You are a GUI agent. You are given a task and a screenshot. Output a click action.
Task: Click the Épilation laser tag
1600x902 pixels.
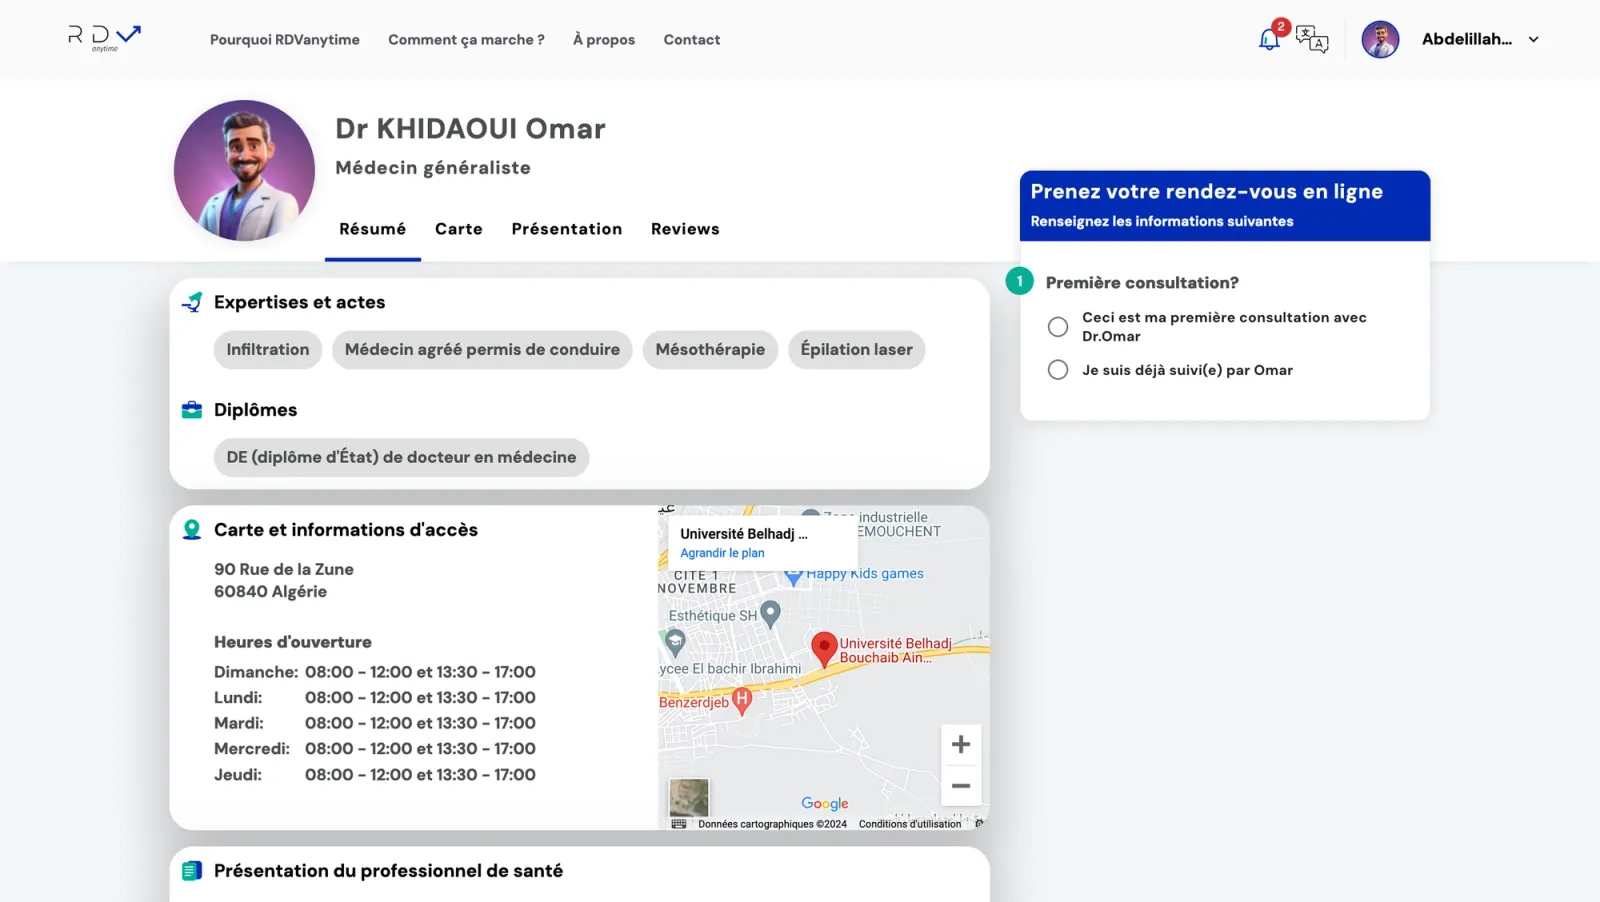857,350
